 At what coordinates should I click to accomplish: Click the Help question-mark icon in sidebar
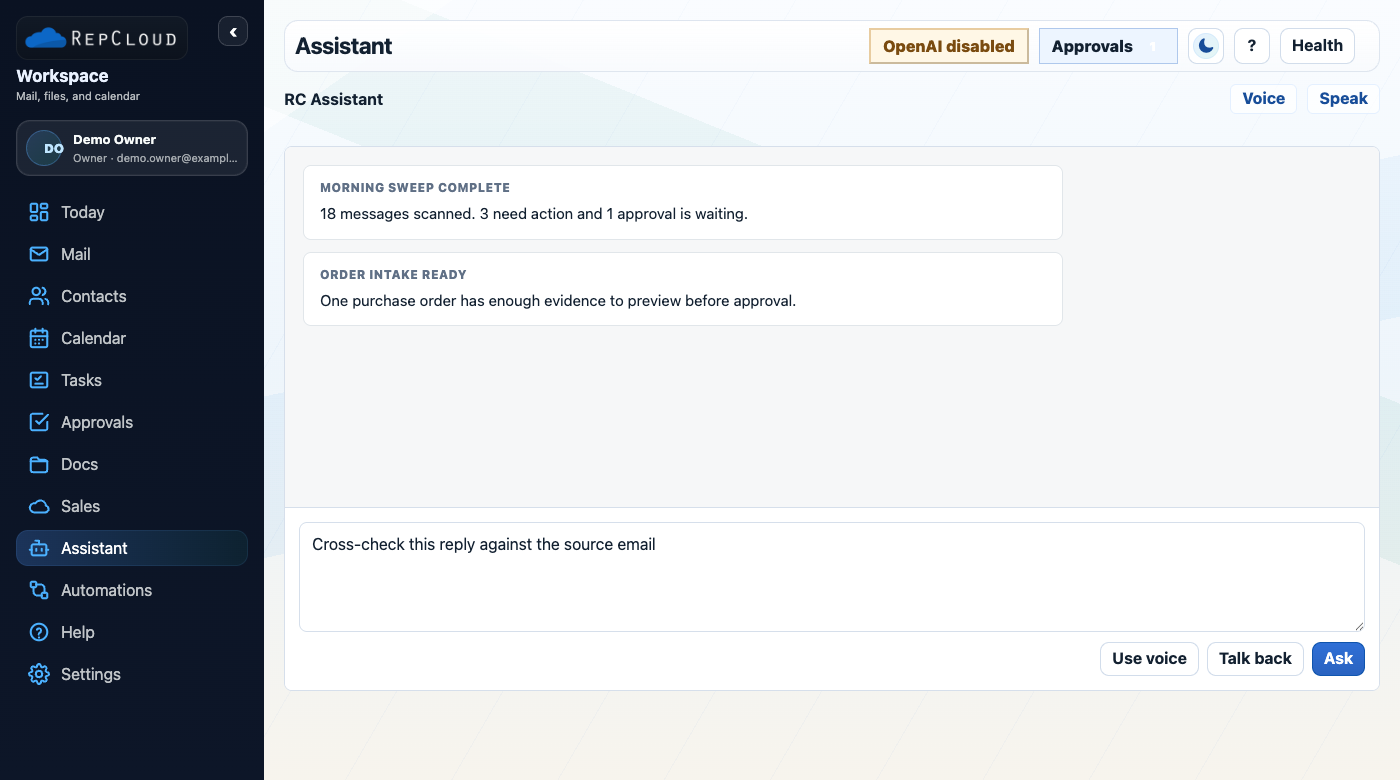[x=39, y=632]
